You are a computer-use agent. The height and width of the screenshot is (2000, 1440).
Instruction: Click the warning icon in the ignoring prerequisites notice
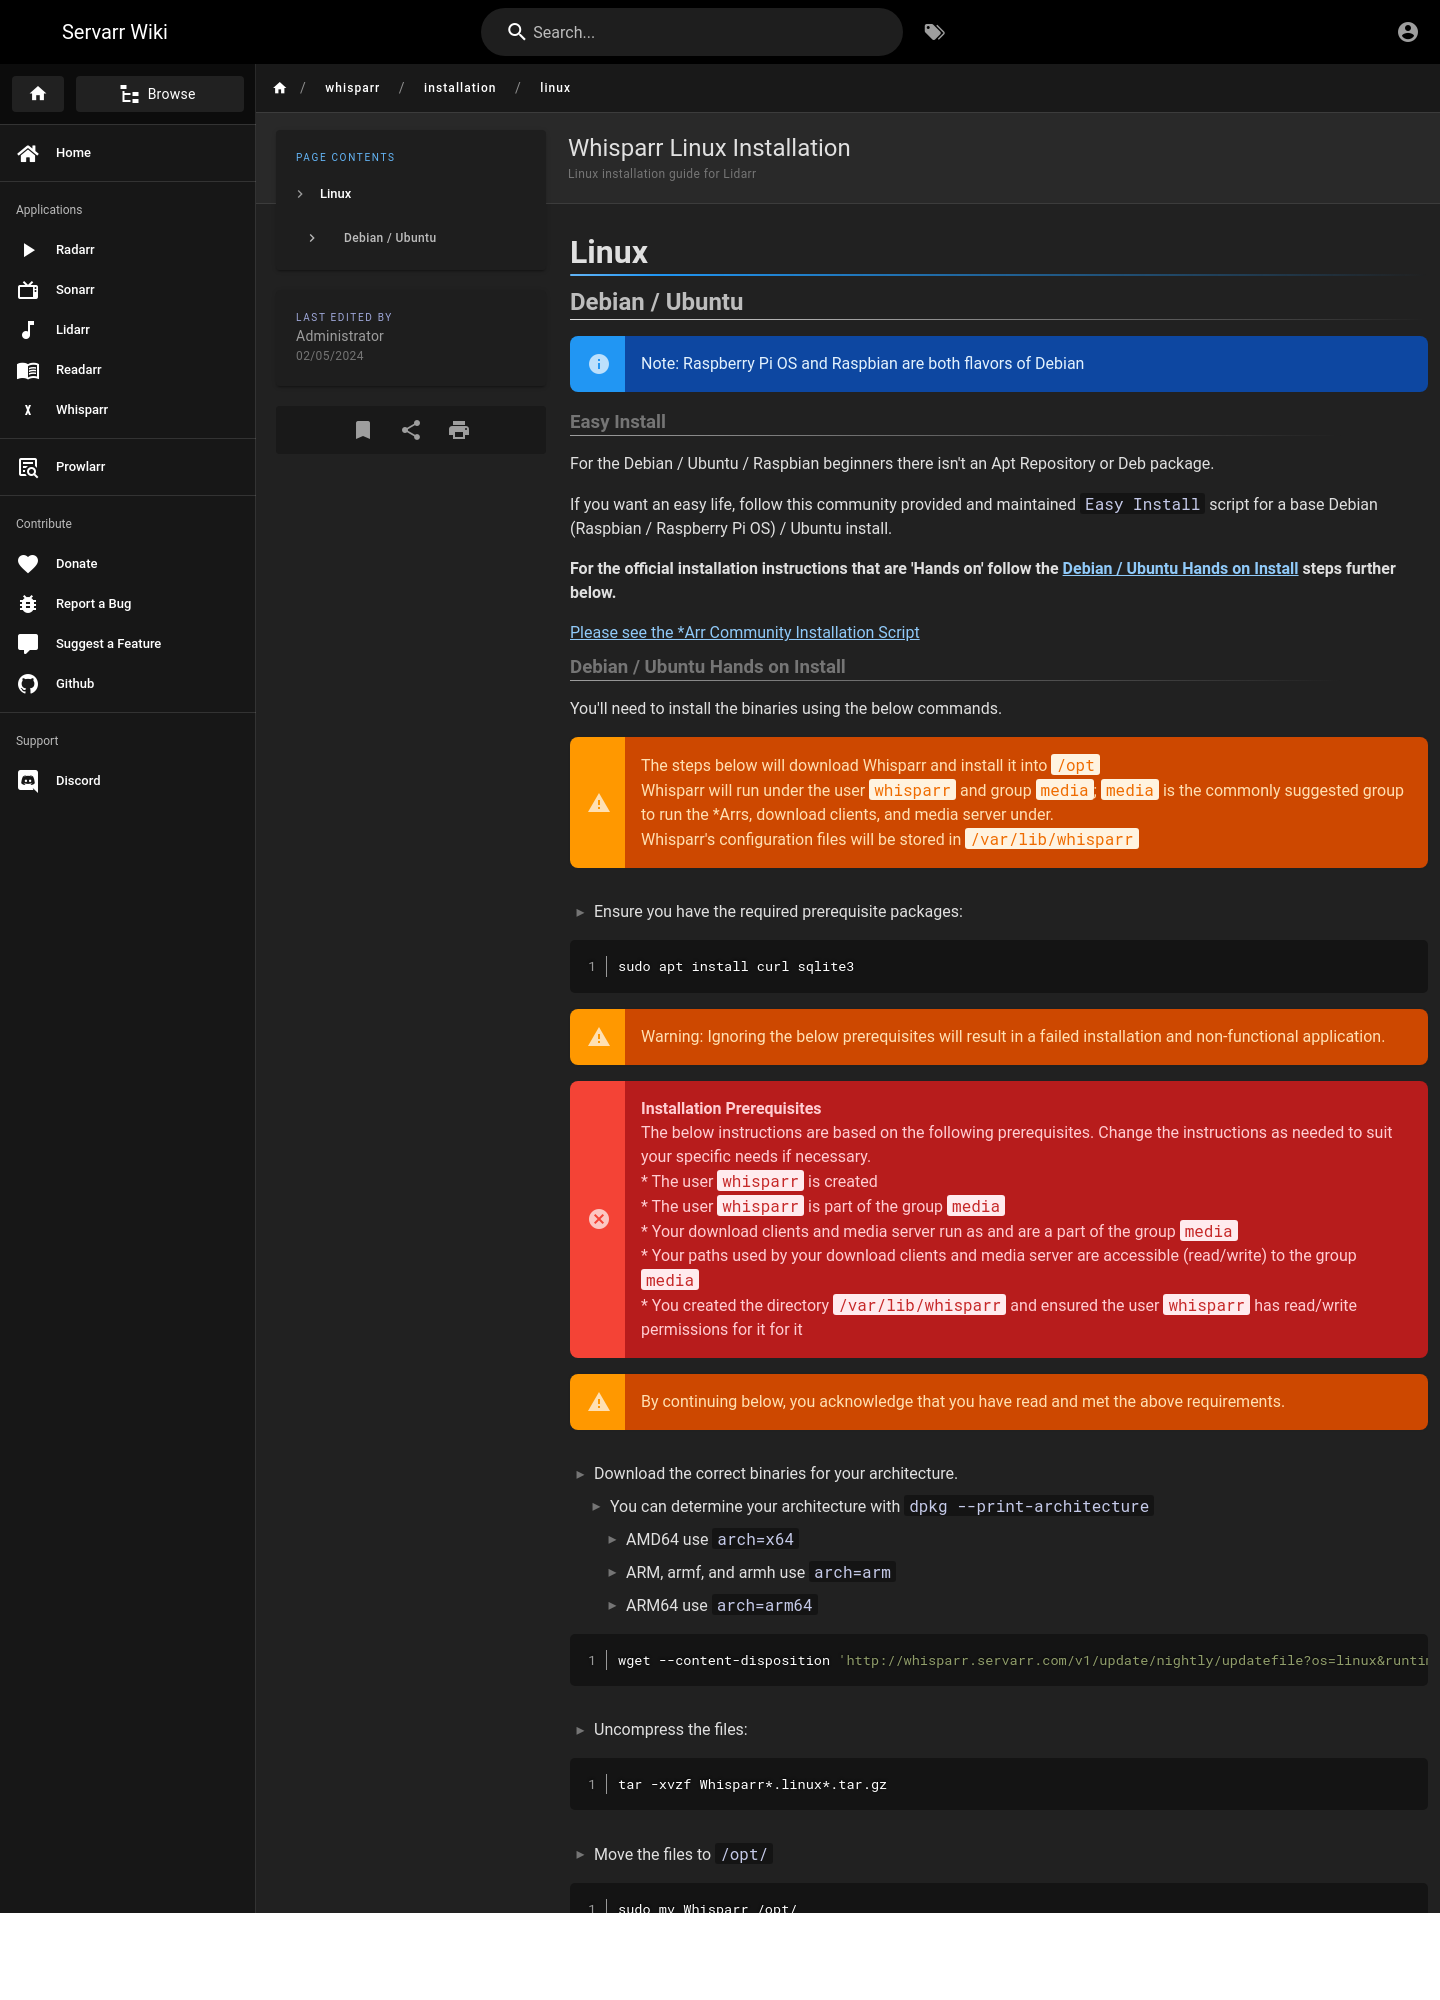tap(599, 1037)
